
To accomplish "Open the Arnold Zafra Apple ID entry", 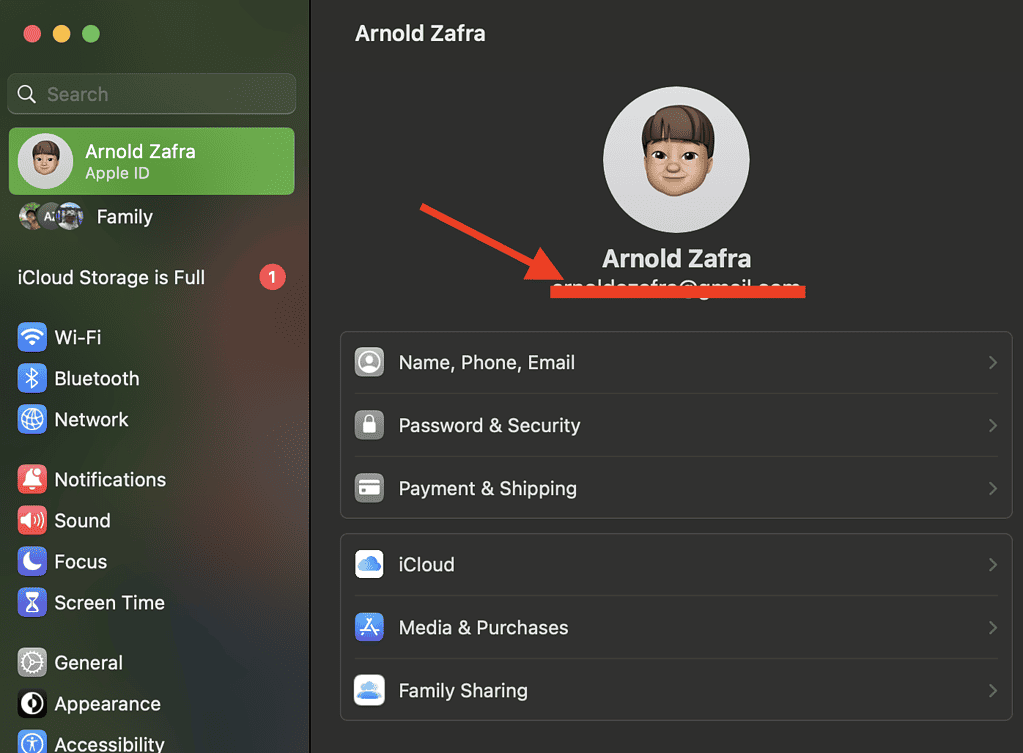I will (x=151, y=161).
